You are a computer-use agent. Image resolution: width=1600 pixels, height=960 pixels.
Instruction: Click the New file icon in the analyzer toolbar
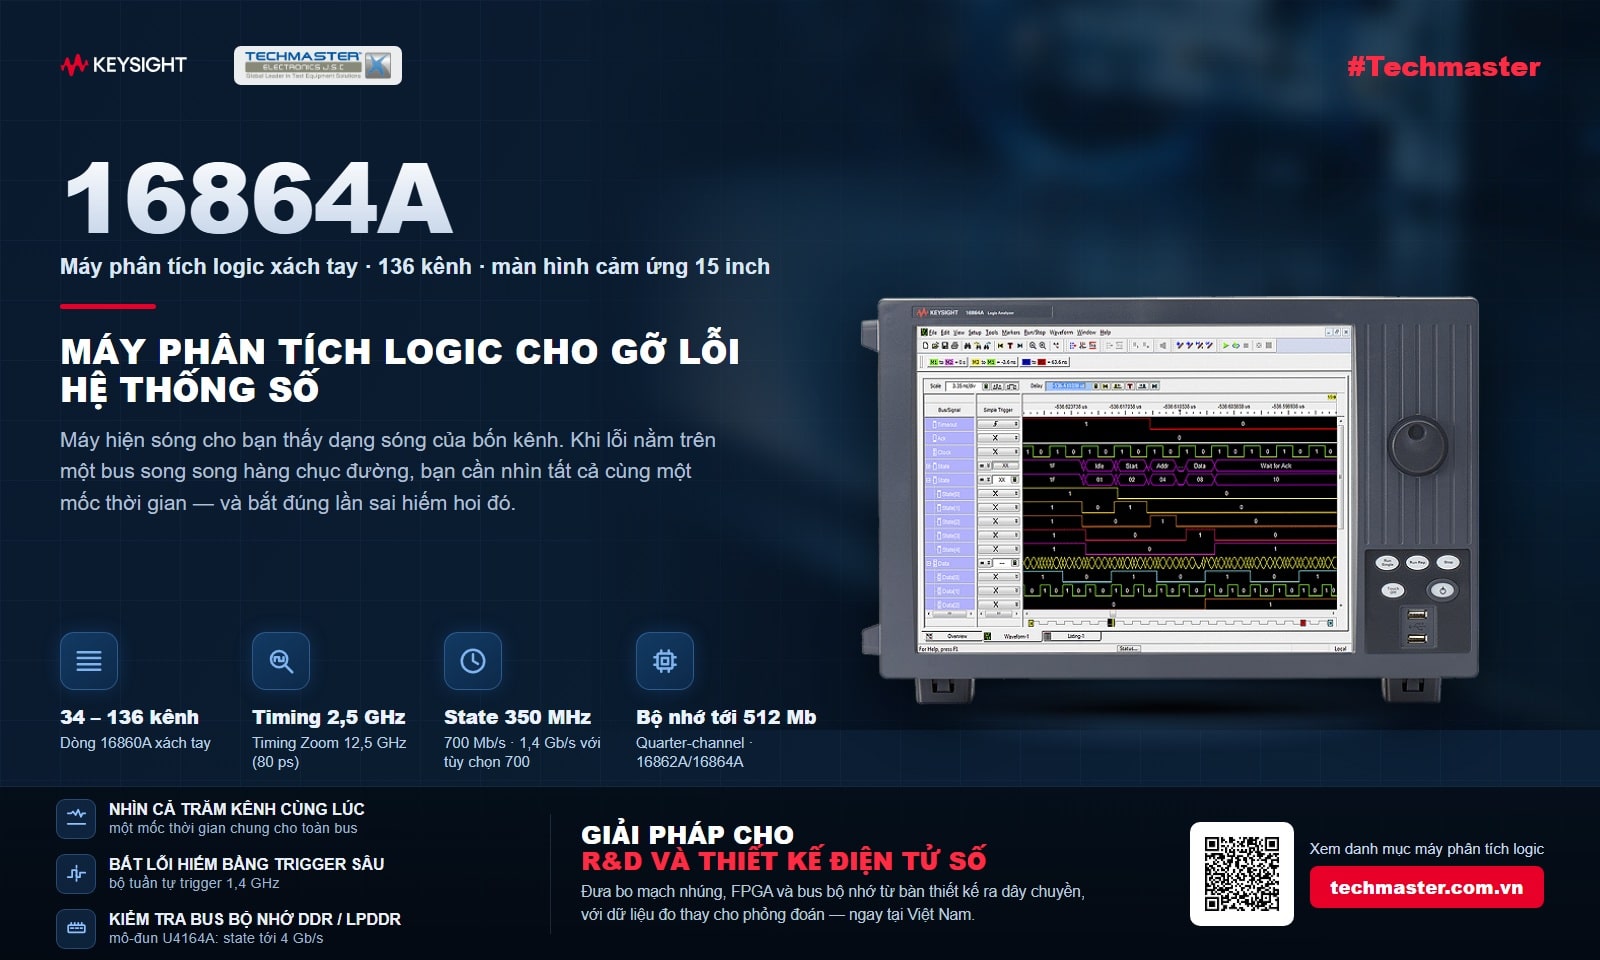pos(926,346)
